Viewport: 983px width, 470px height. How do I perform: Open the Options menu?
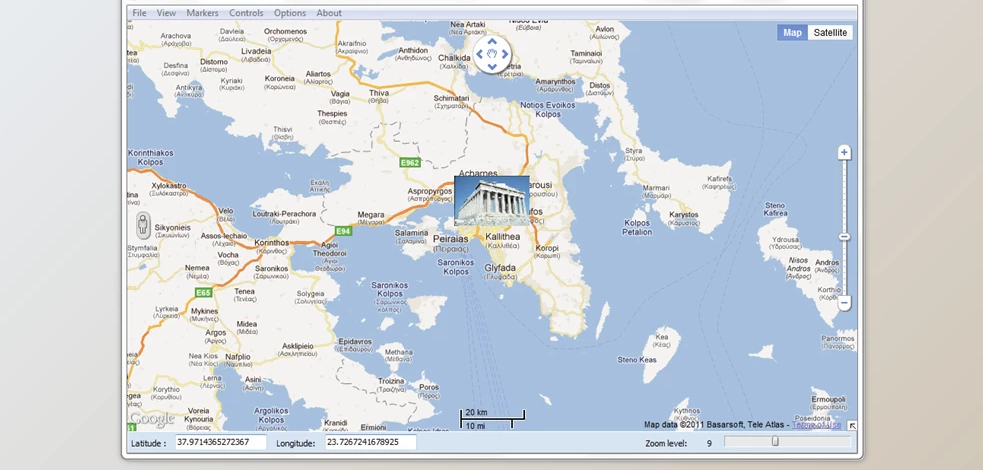coord(290,13)
